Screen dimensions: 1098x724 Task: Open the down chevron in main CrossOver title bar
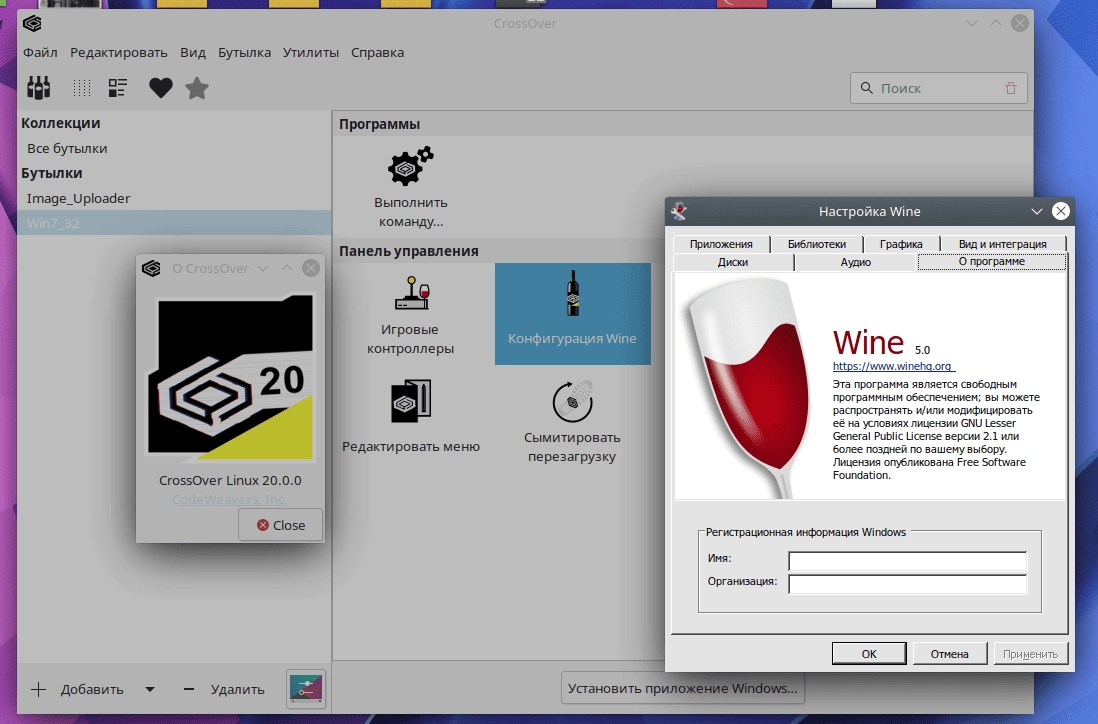[972, 23]
